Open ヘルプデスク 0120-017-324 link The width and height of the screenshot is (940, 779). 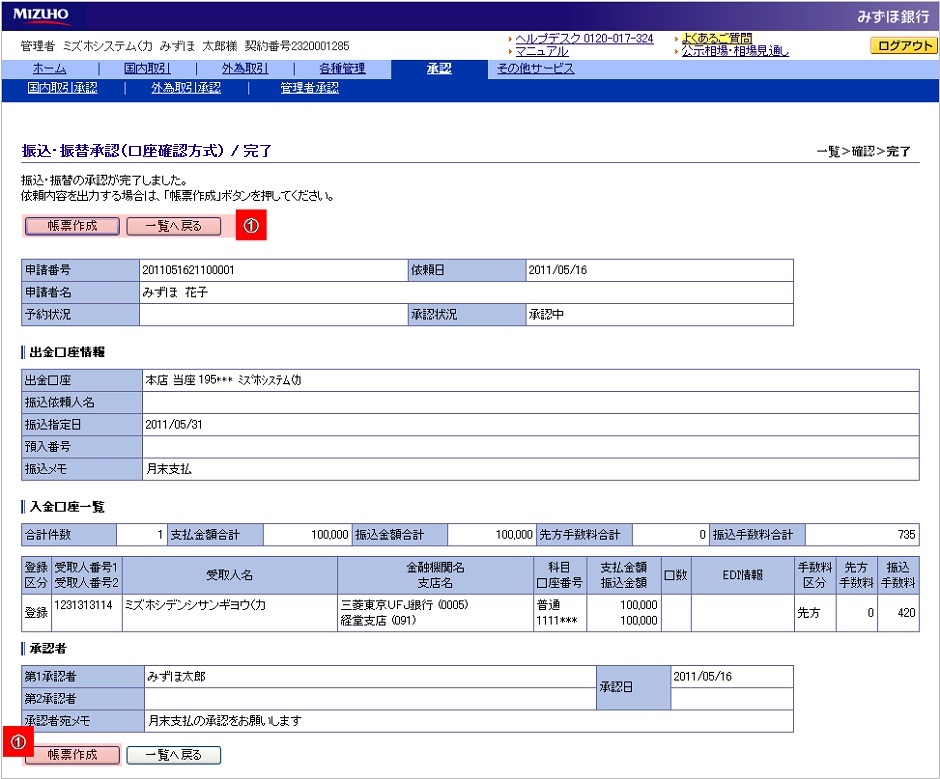(x=585, y=38)
